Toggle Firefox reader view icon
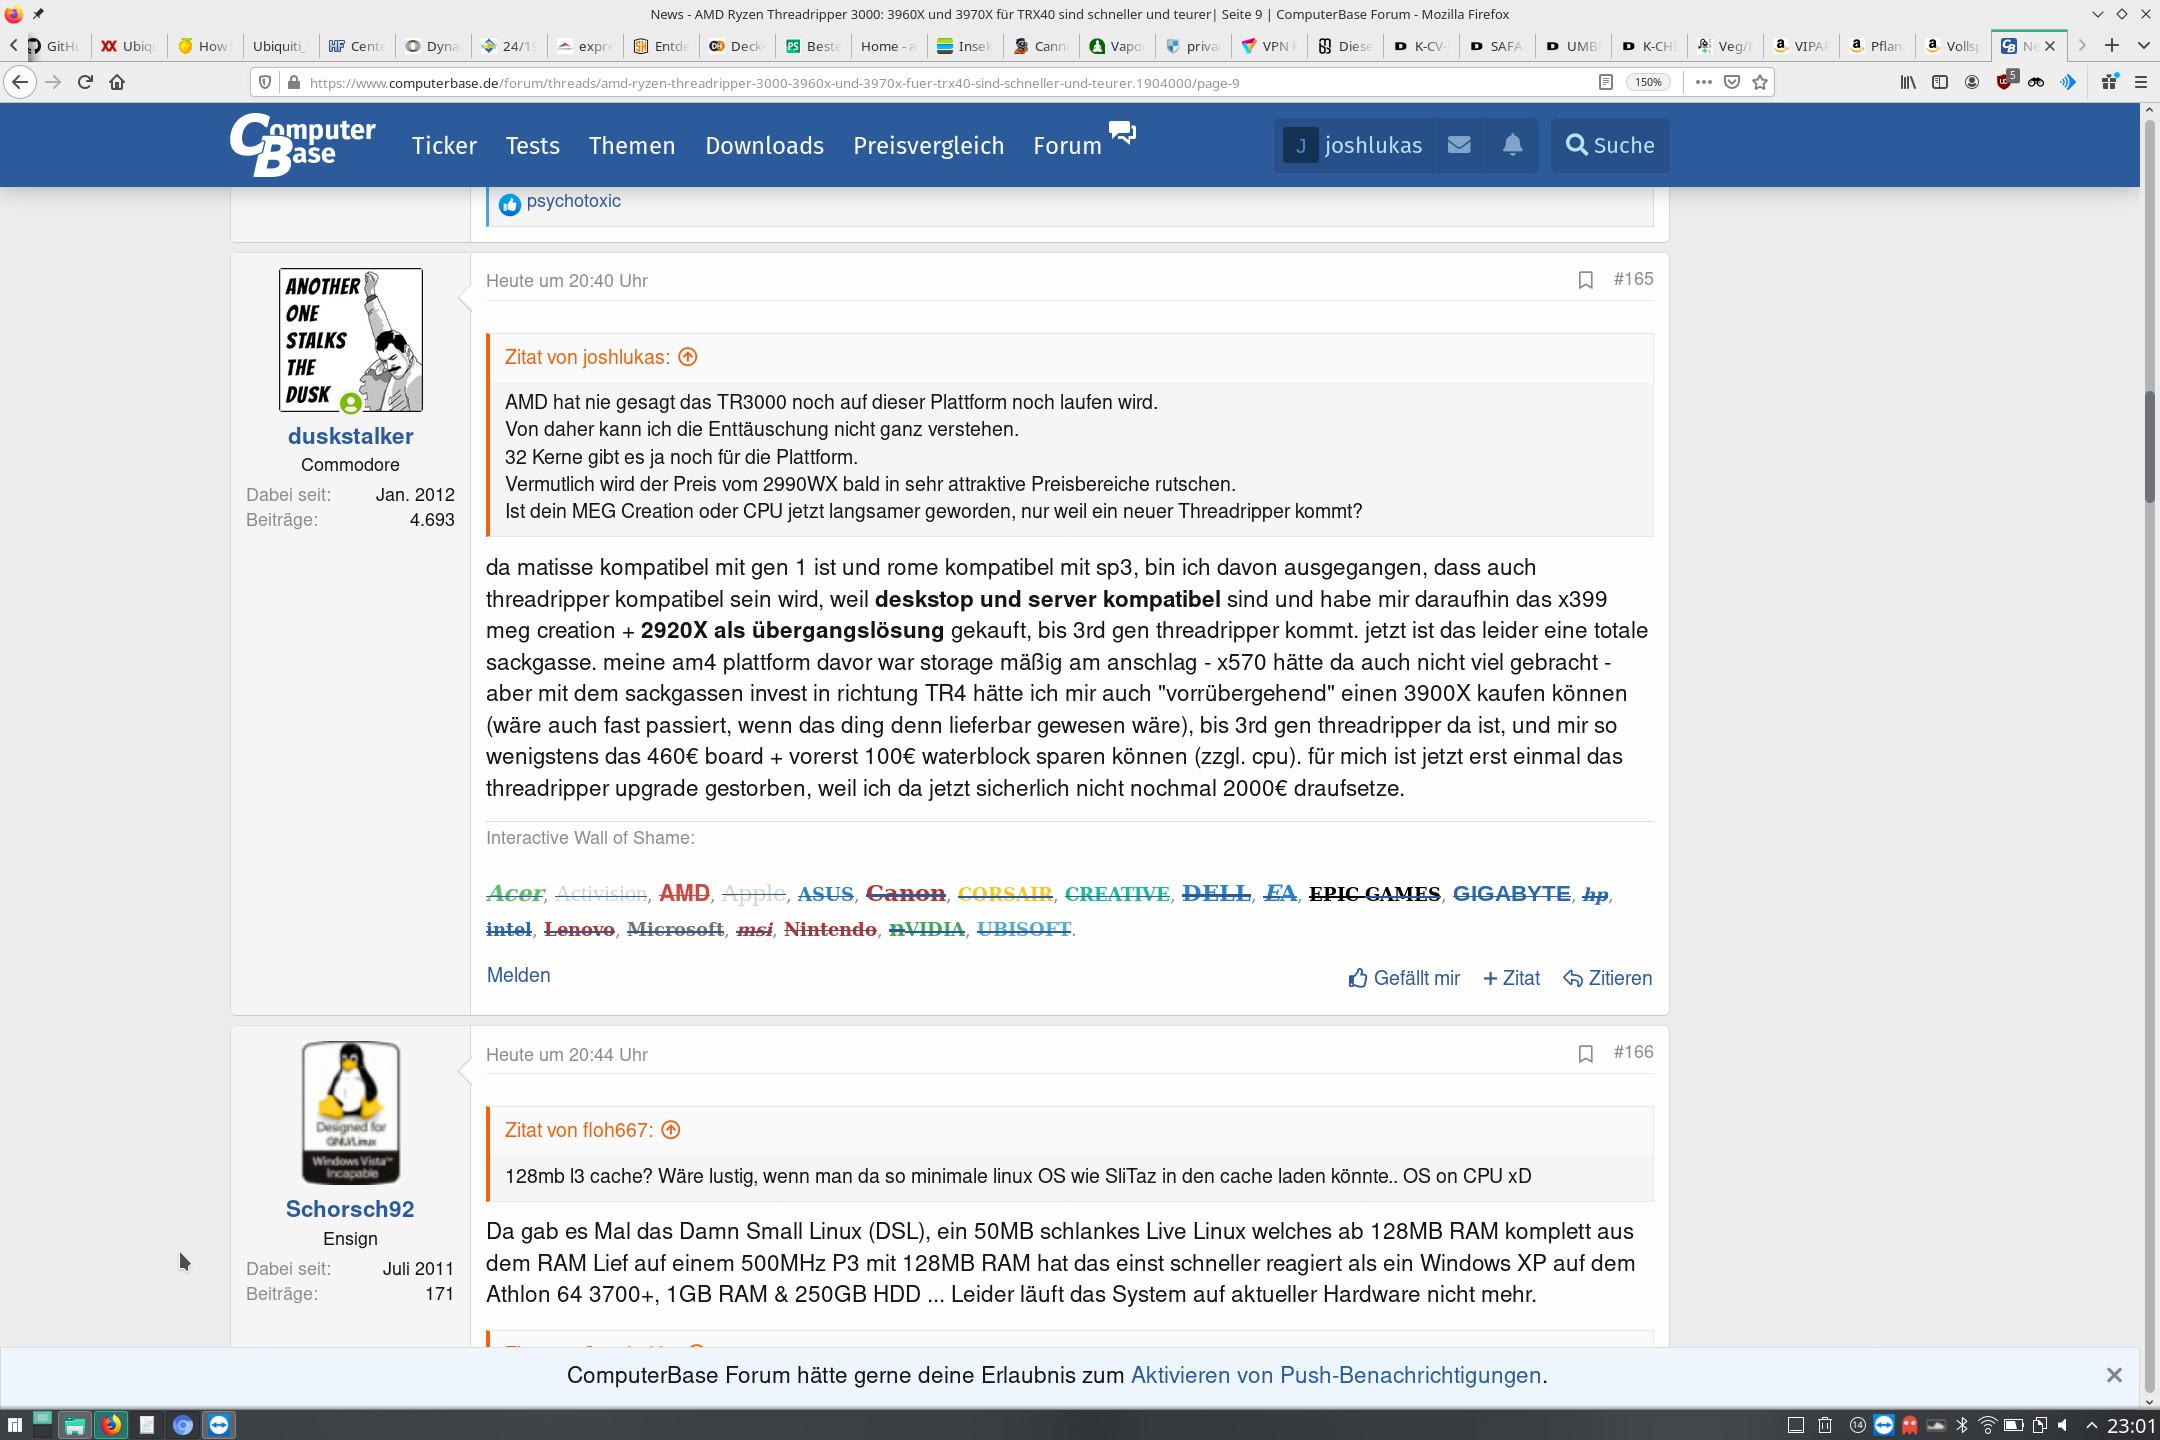This screenshot has width=2160, height=1440. pyautogui.click(x=1606, y=82)
